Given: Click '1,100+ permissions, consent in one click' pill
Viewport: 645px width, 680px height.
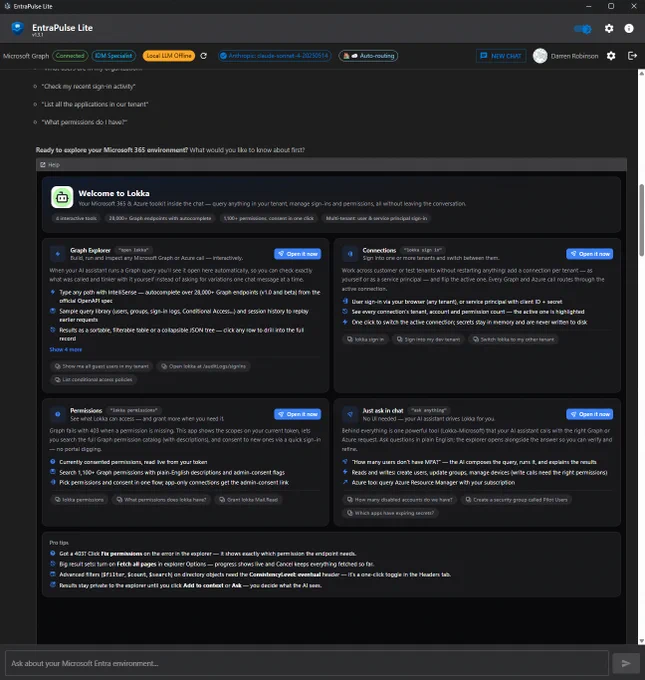Looking at the screenshot, I should 268,219.
